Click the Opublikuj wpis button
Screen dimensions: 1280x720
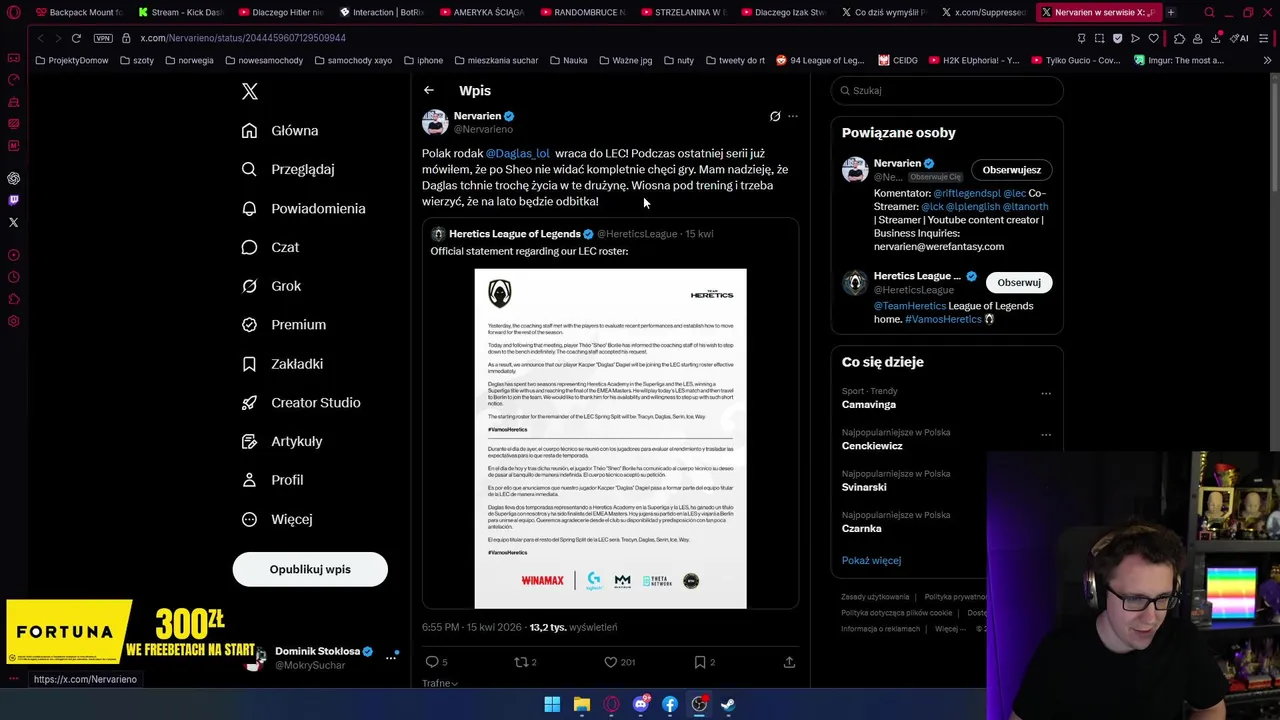[x=310, y=569]
